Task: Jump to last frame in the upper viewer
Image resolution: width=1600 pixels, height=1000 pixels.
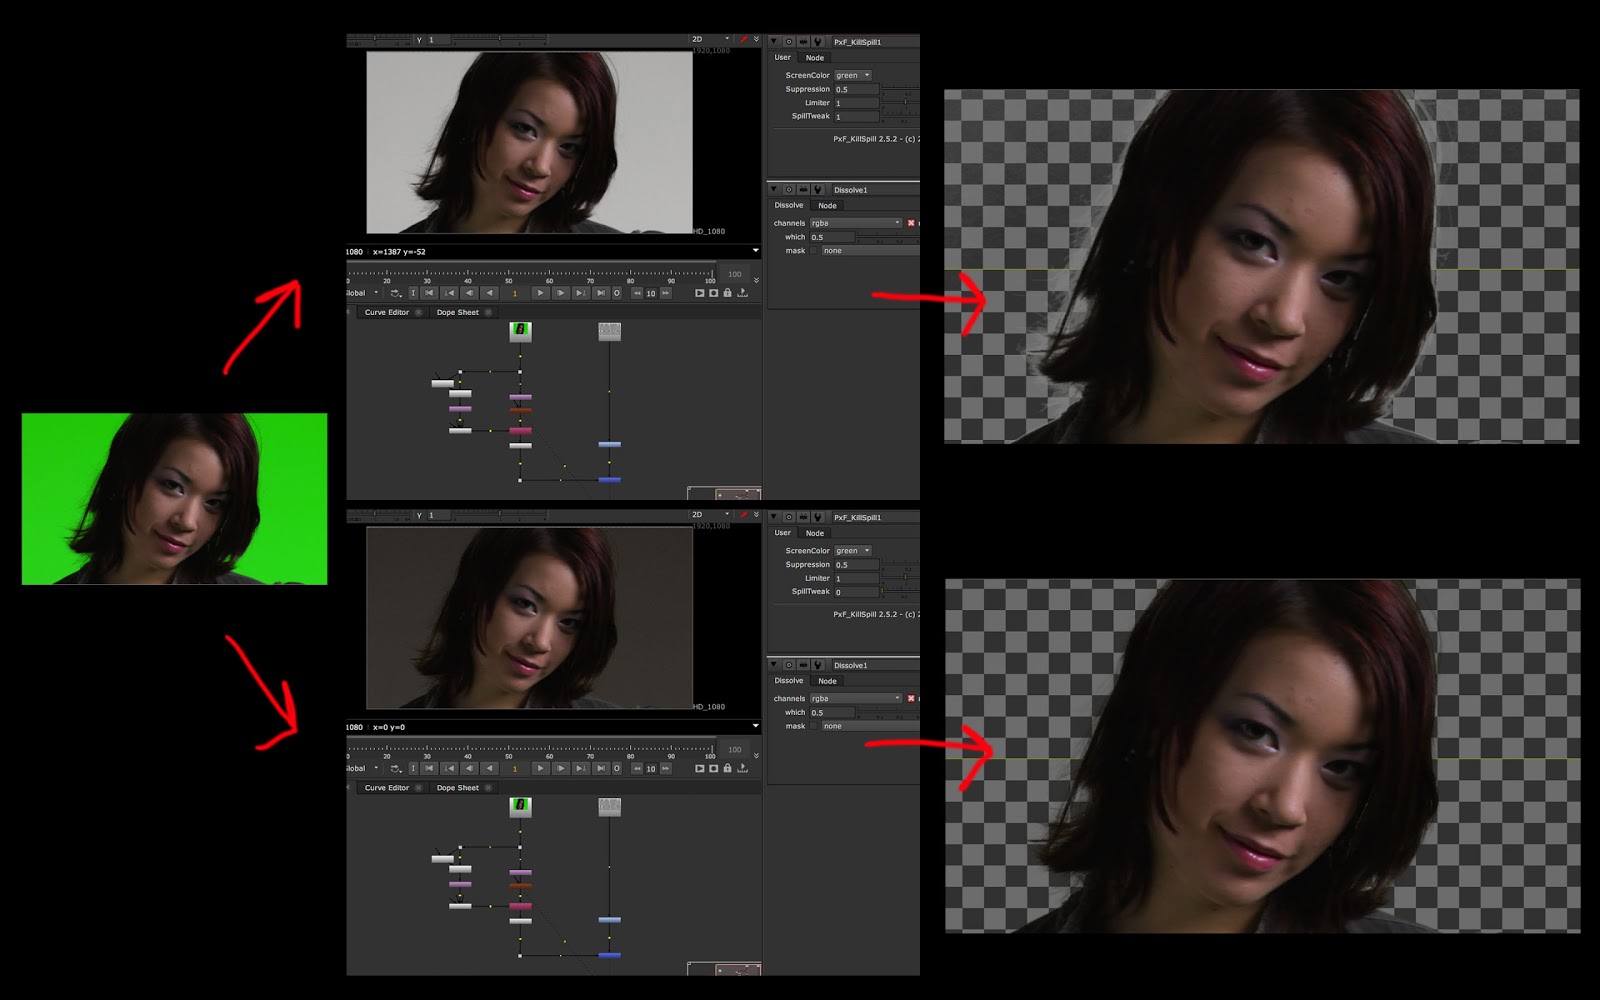Action: pos(600,293)
